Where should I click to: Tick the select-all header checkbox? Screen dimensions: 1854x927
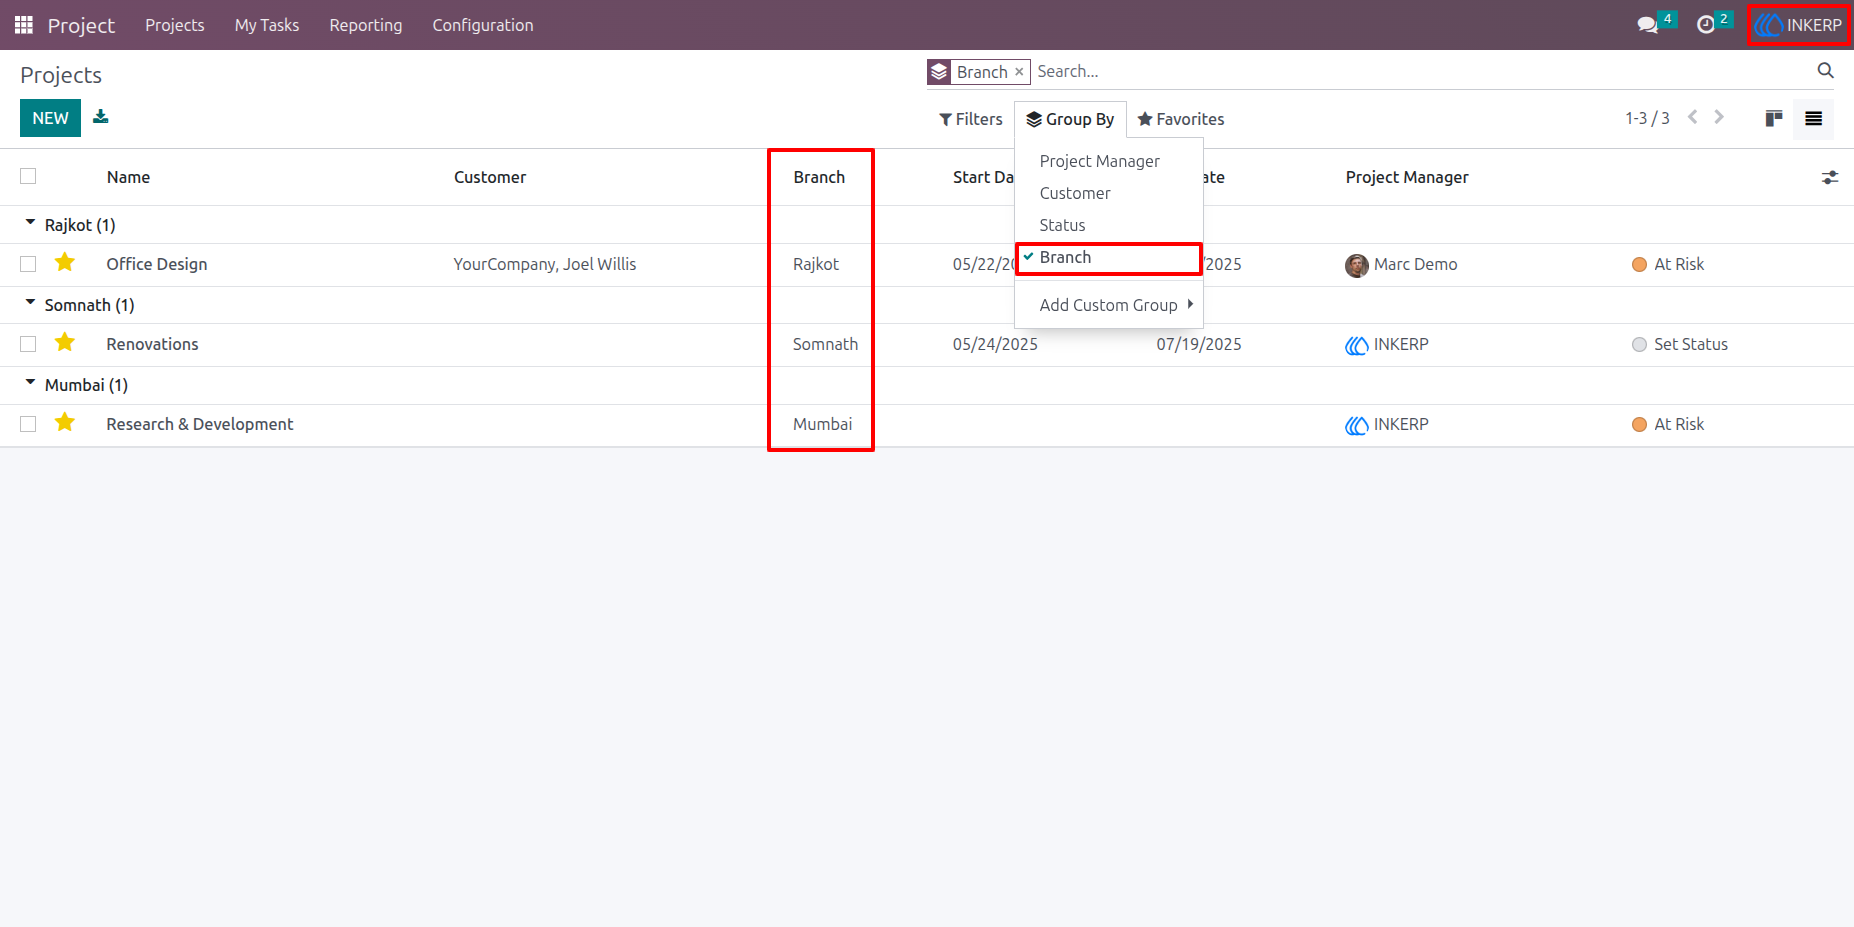coord(28,176)
